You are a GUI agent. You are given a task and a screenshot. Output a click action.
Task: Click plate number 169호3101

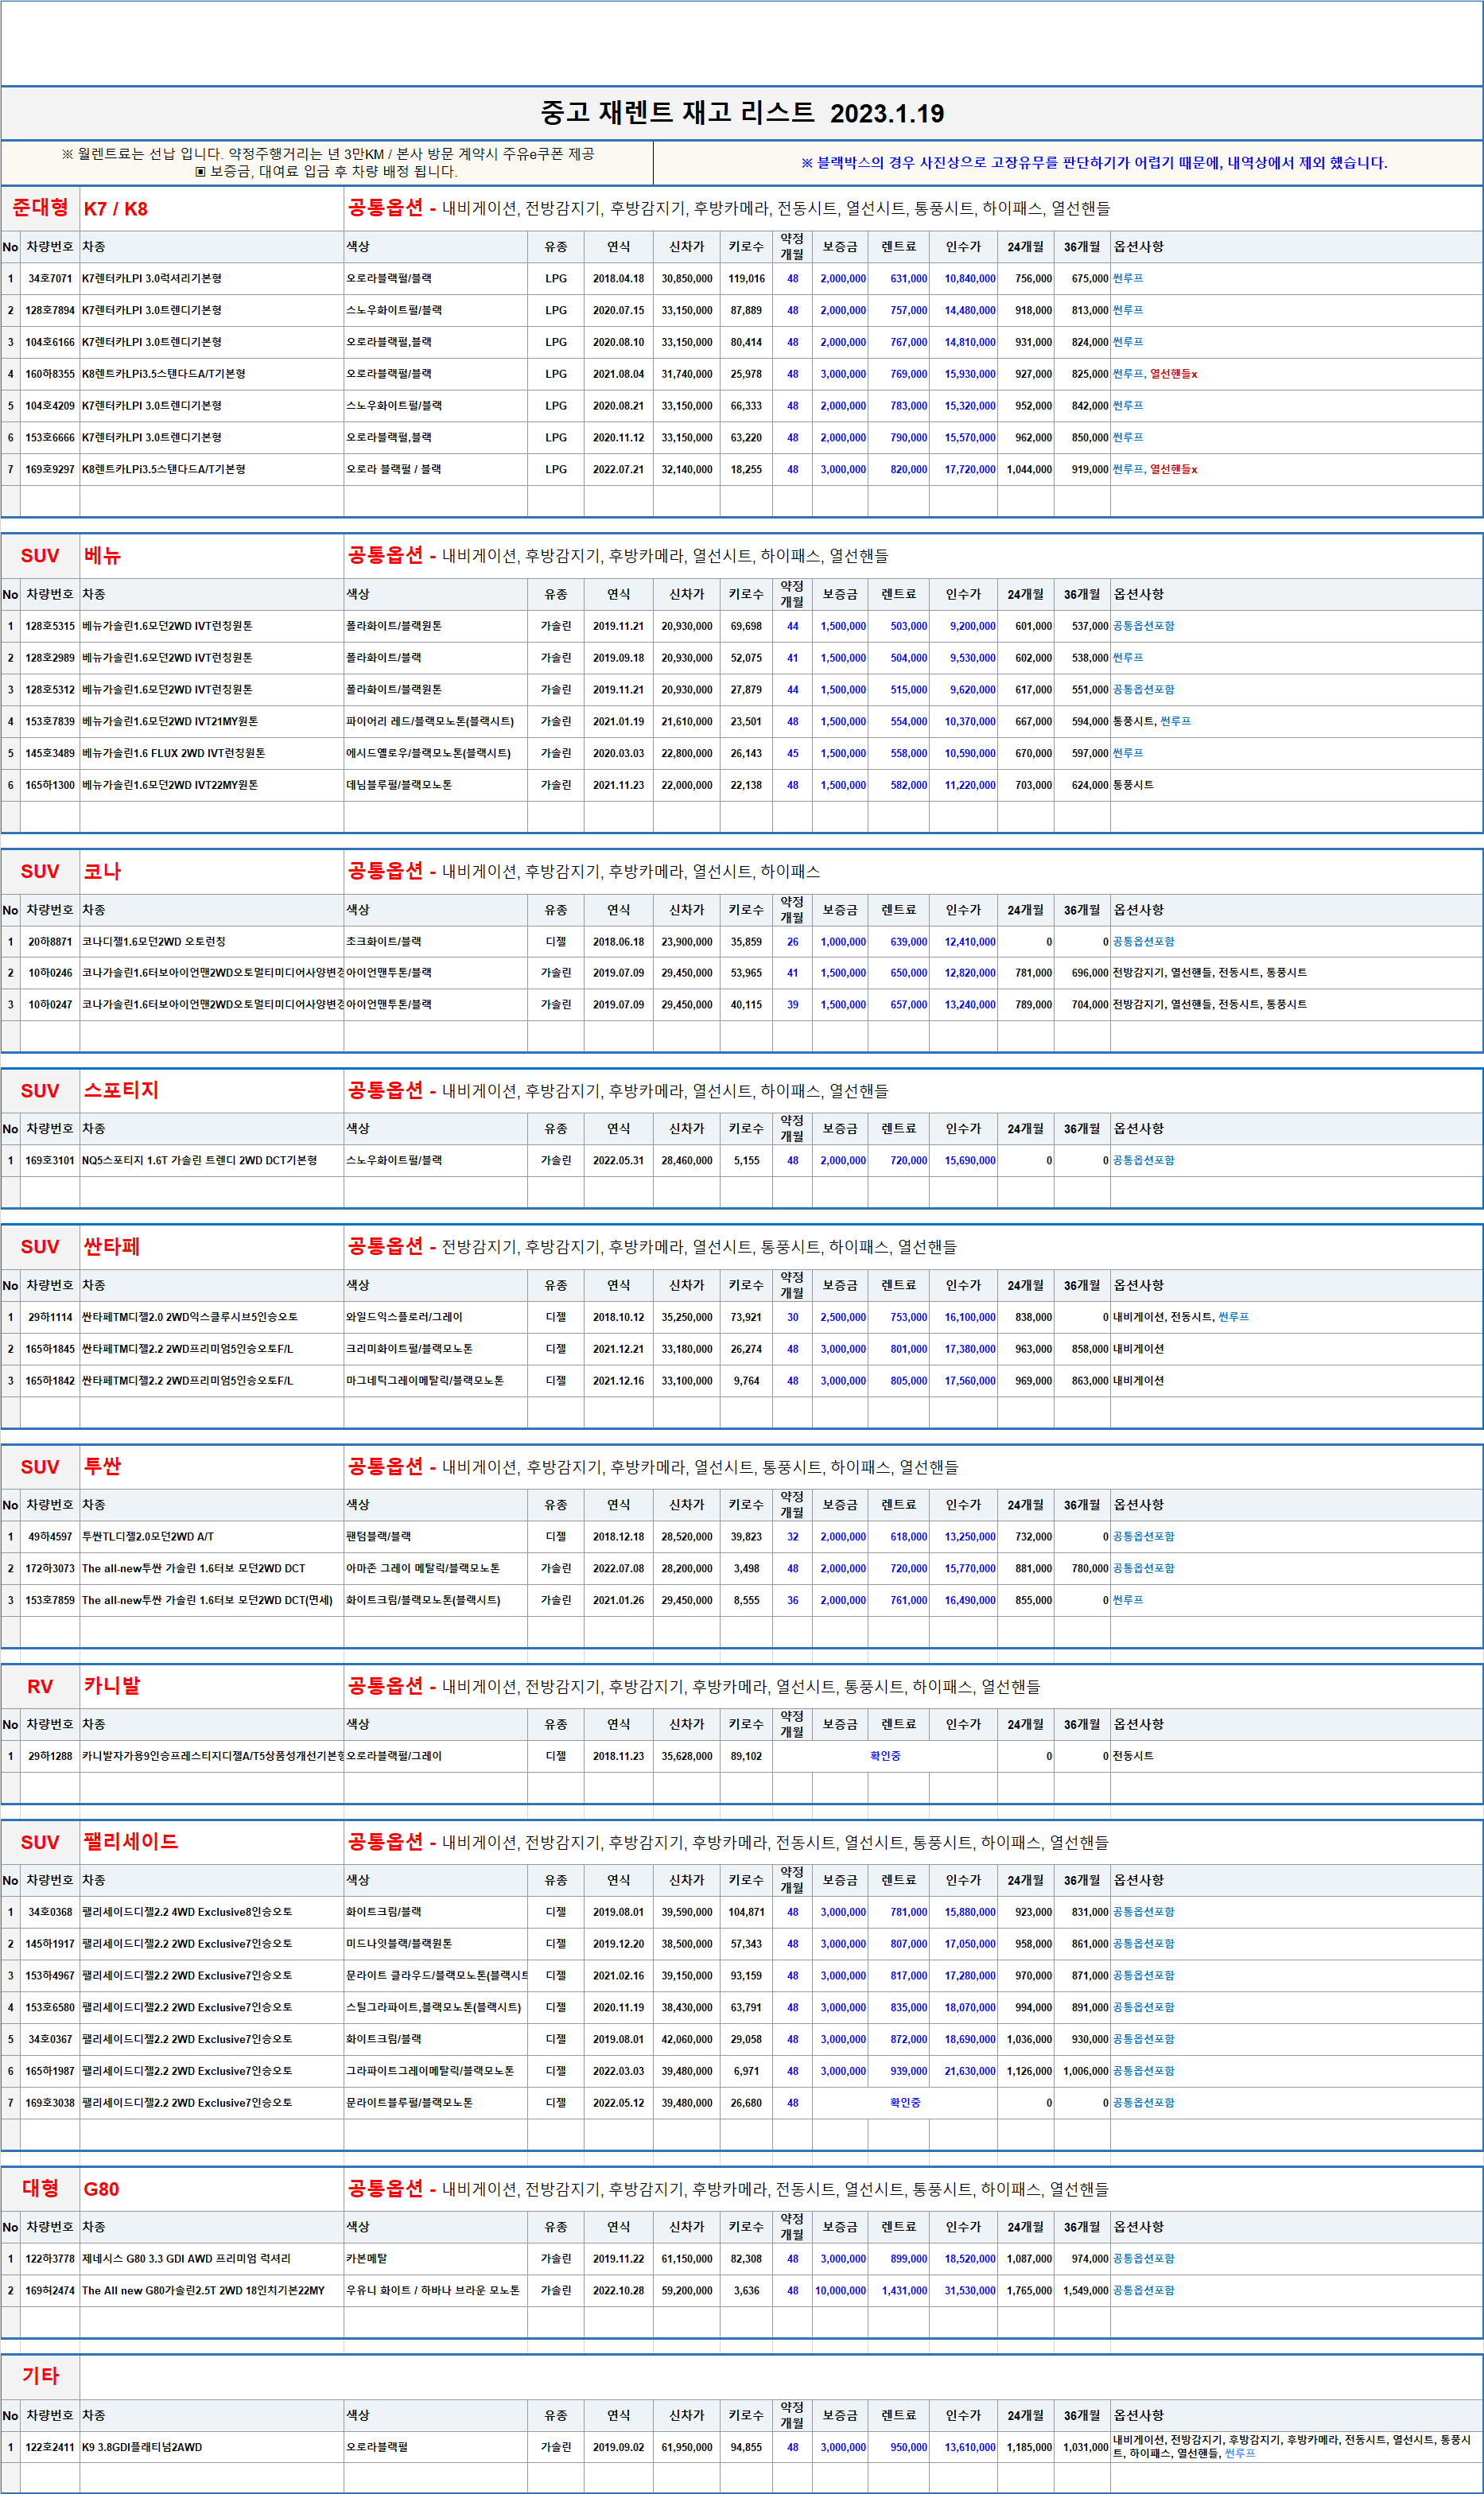[50, 1161]
